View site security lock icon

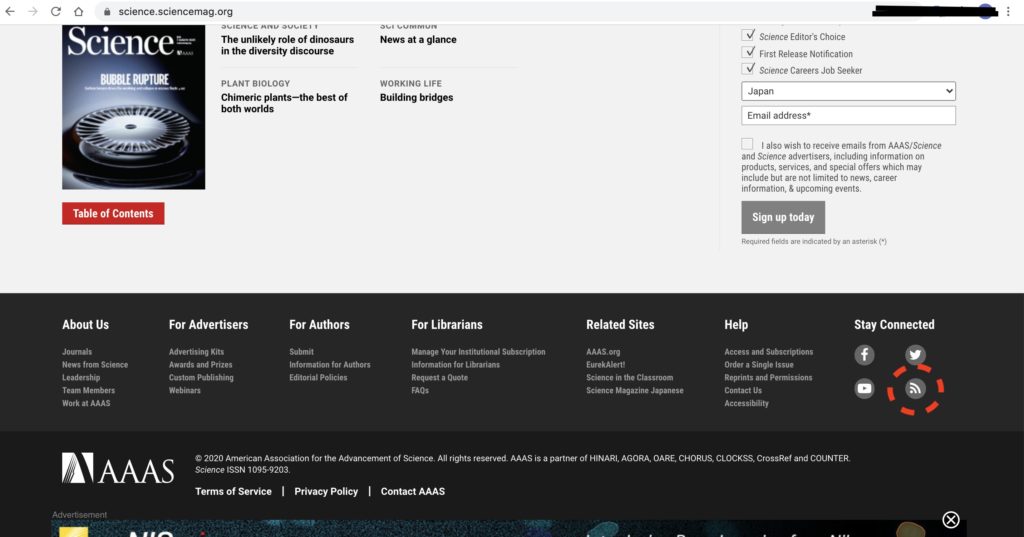pos(107,12)
